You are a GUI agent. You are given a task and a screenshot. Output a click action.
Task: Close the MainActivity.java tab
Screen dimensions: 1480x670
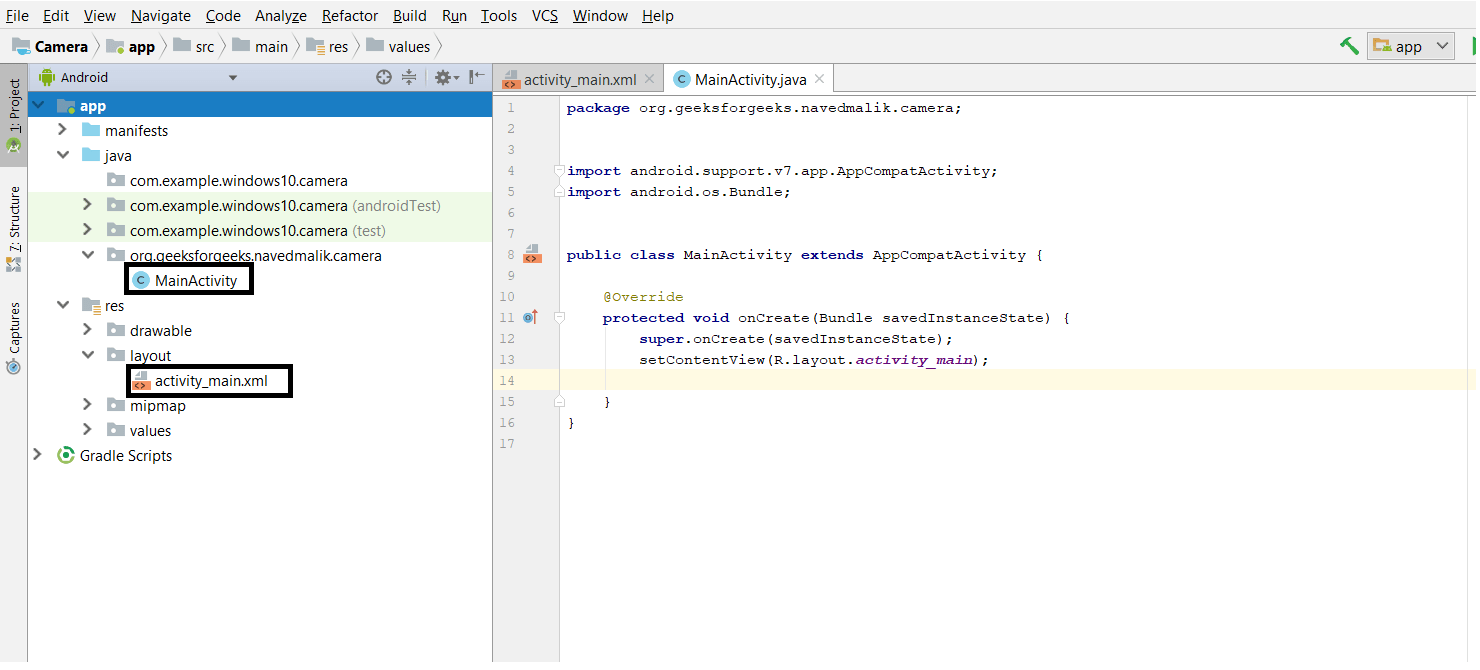(819, 79)
